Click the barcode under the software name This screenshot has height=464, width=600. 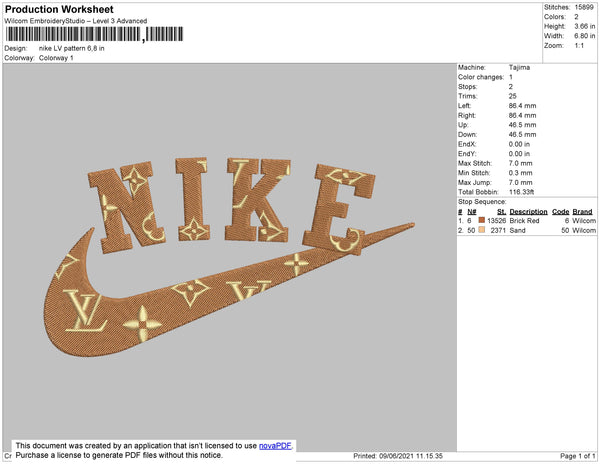(95, 34)
